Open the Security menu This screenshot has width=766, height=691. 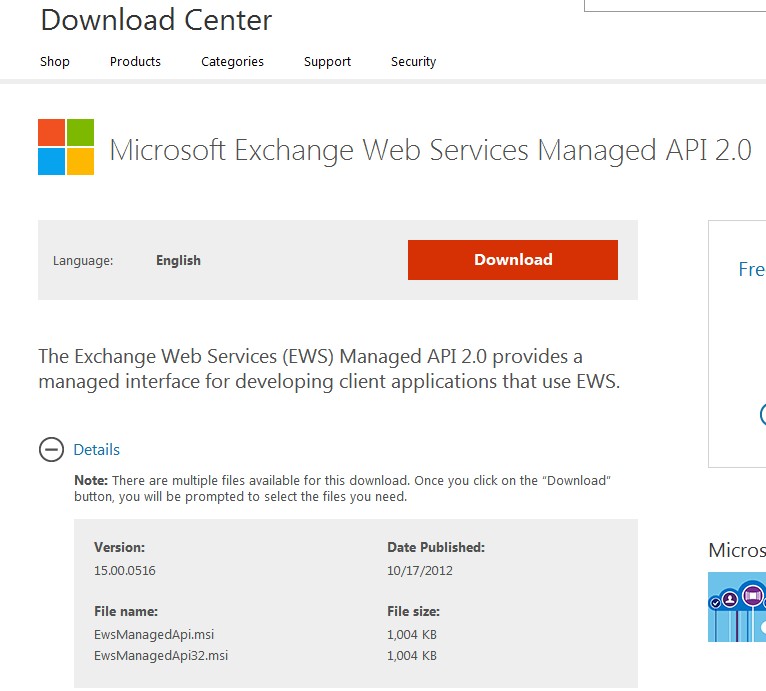point(413,62)
